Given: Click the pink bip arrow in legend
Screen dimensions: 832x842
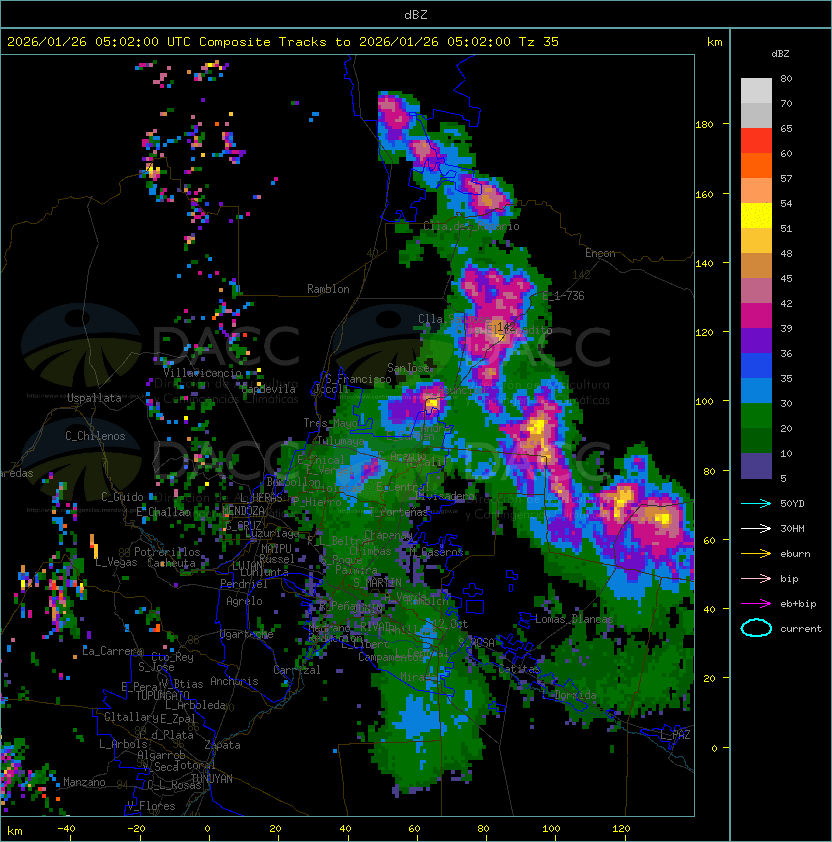Looking at the screenshot, I should tap(756, 579).
